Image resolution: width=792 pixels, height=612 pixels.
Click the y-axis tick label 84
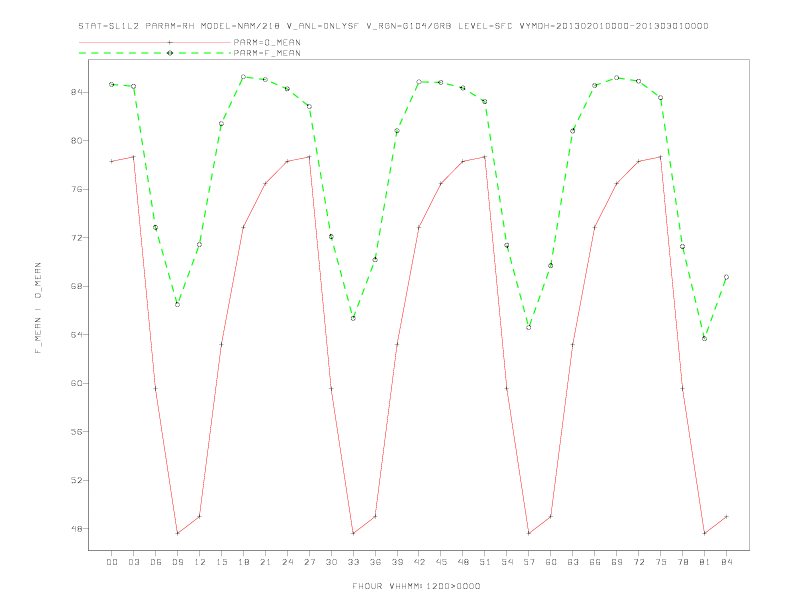[77, 92]
